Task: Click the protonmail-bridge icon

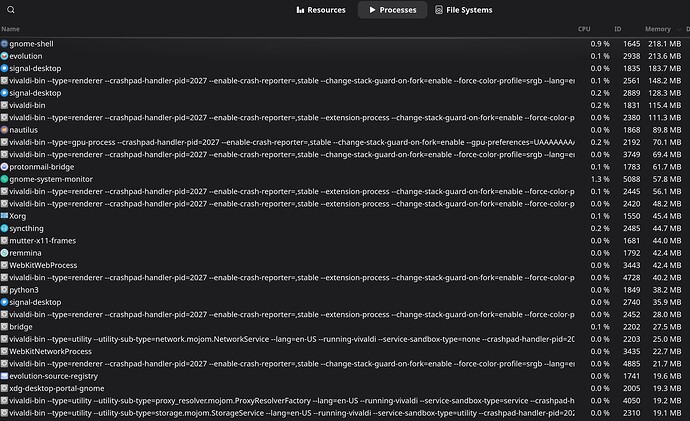Action: pyautogui.click(x=4, y=167)
